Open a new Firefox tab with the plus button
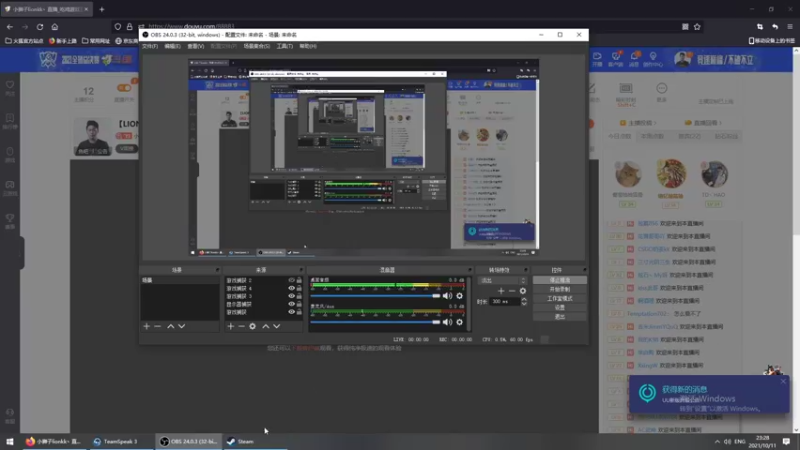This screenshot has height=450, width=800. click(x=102, y=9)
